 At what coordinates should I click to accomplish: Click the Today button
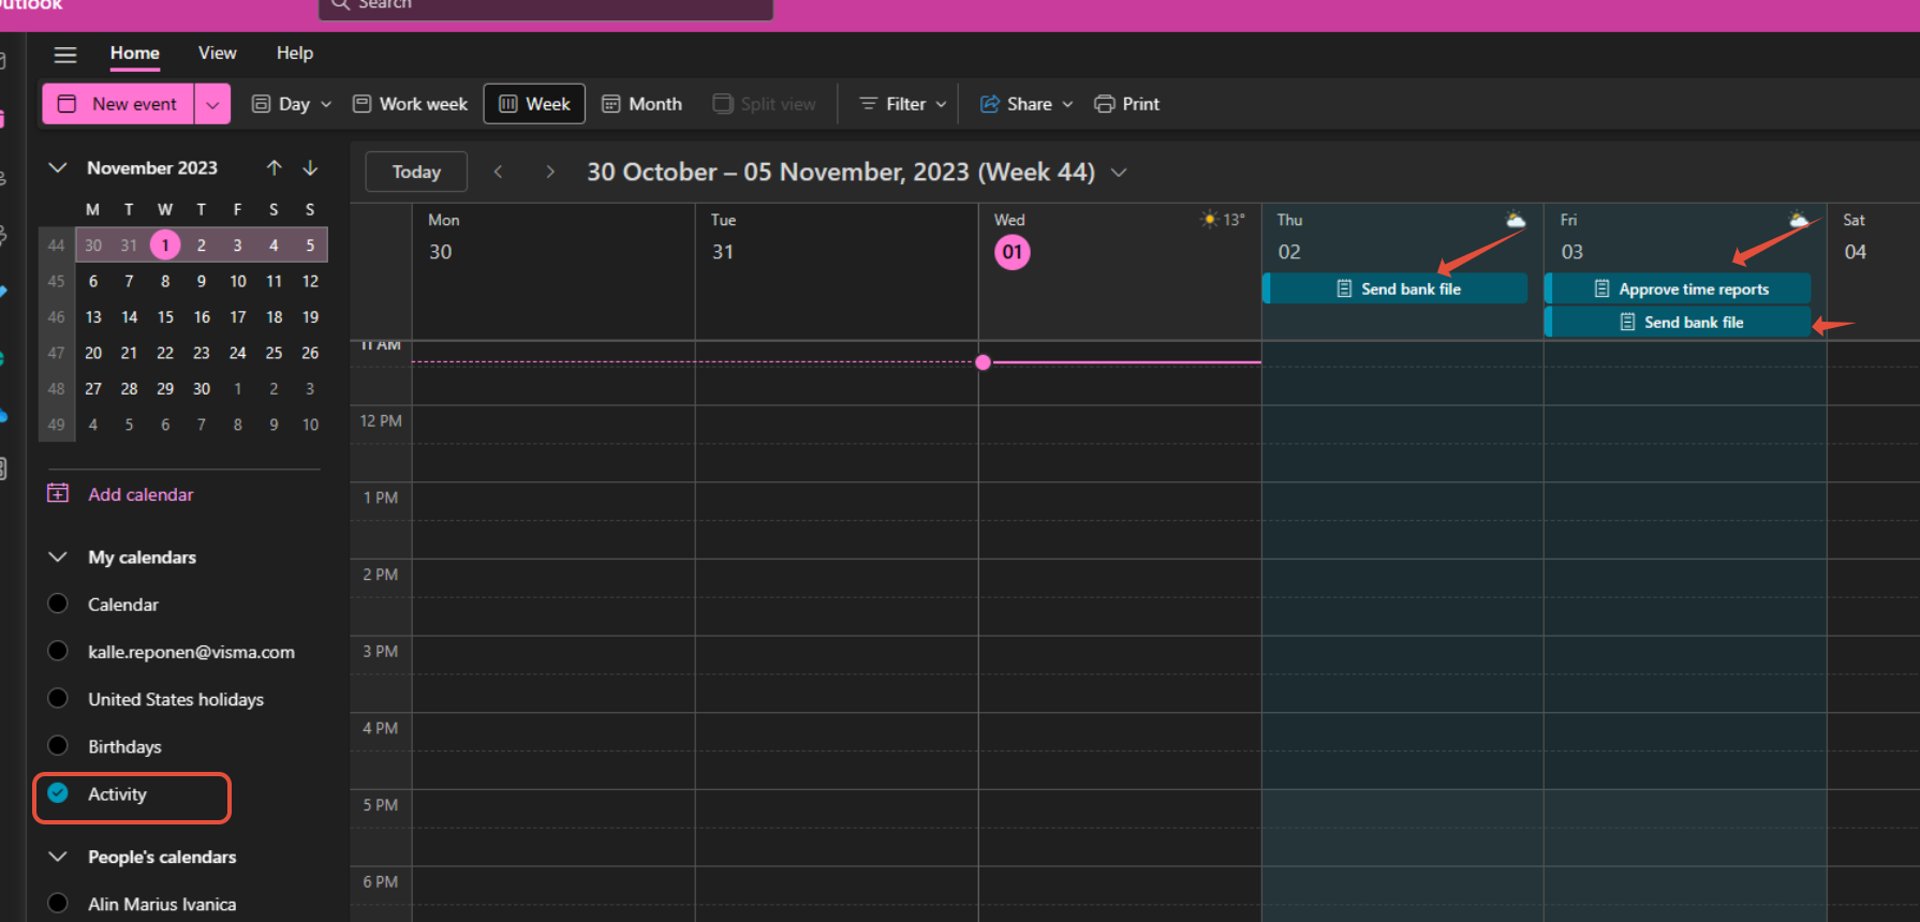[x=416, y=172]
